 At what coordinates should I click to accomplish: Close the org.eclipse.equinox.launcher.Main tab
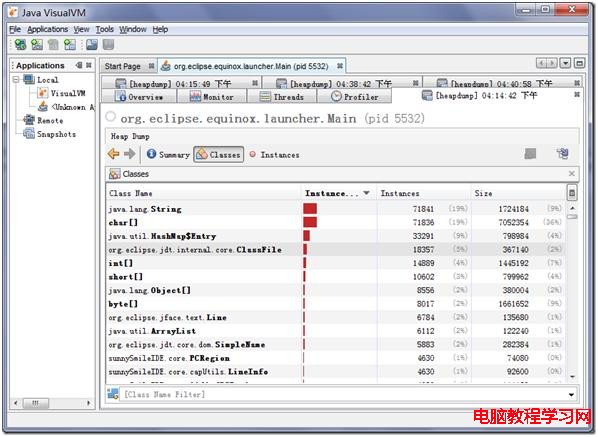(x=339, y=66)
